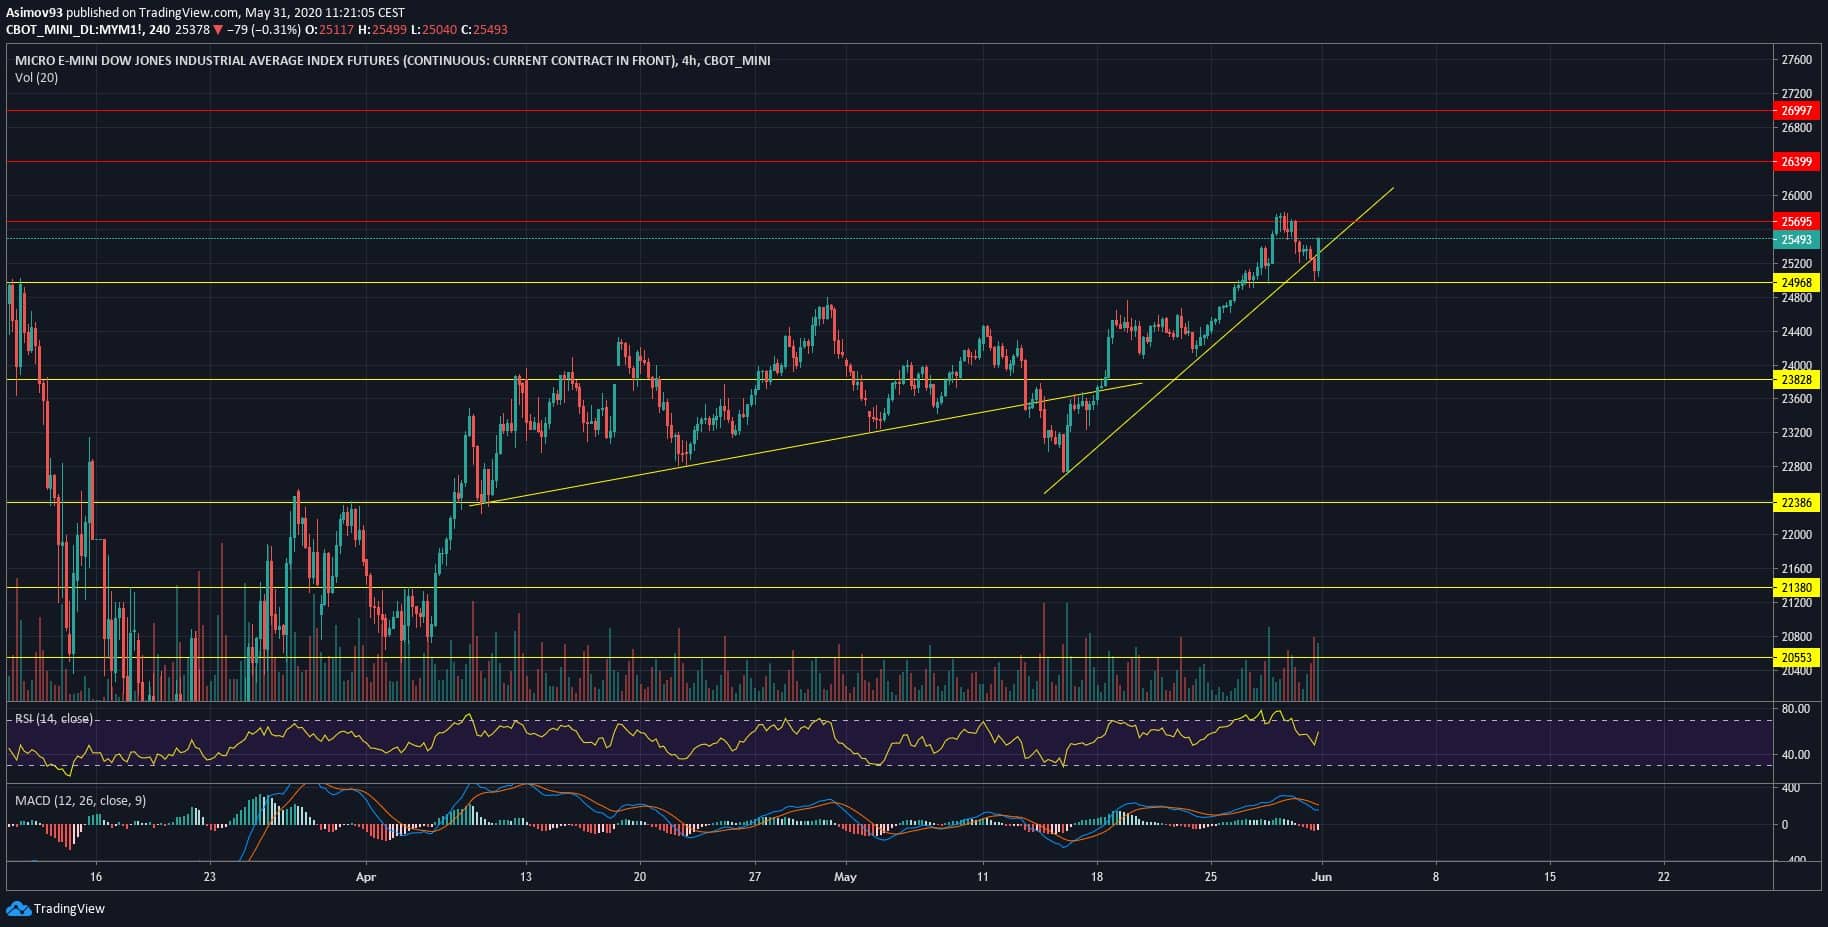Click the 13 date on time axis
1828x927 pixels.
pyautogui.click(x=526, y=877)
